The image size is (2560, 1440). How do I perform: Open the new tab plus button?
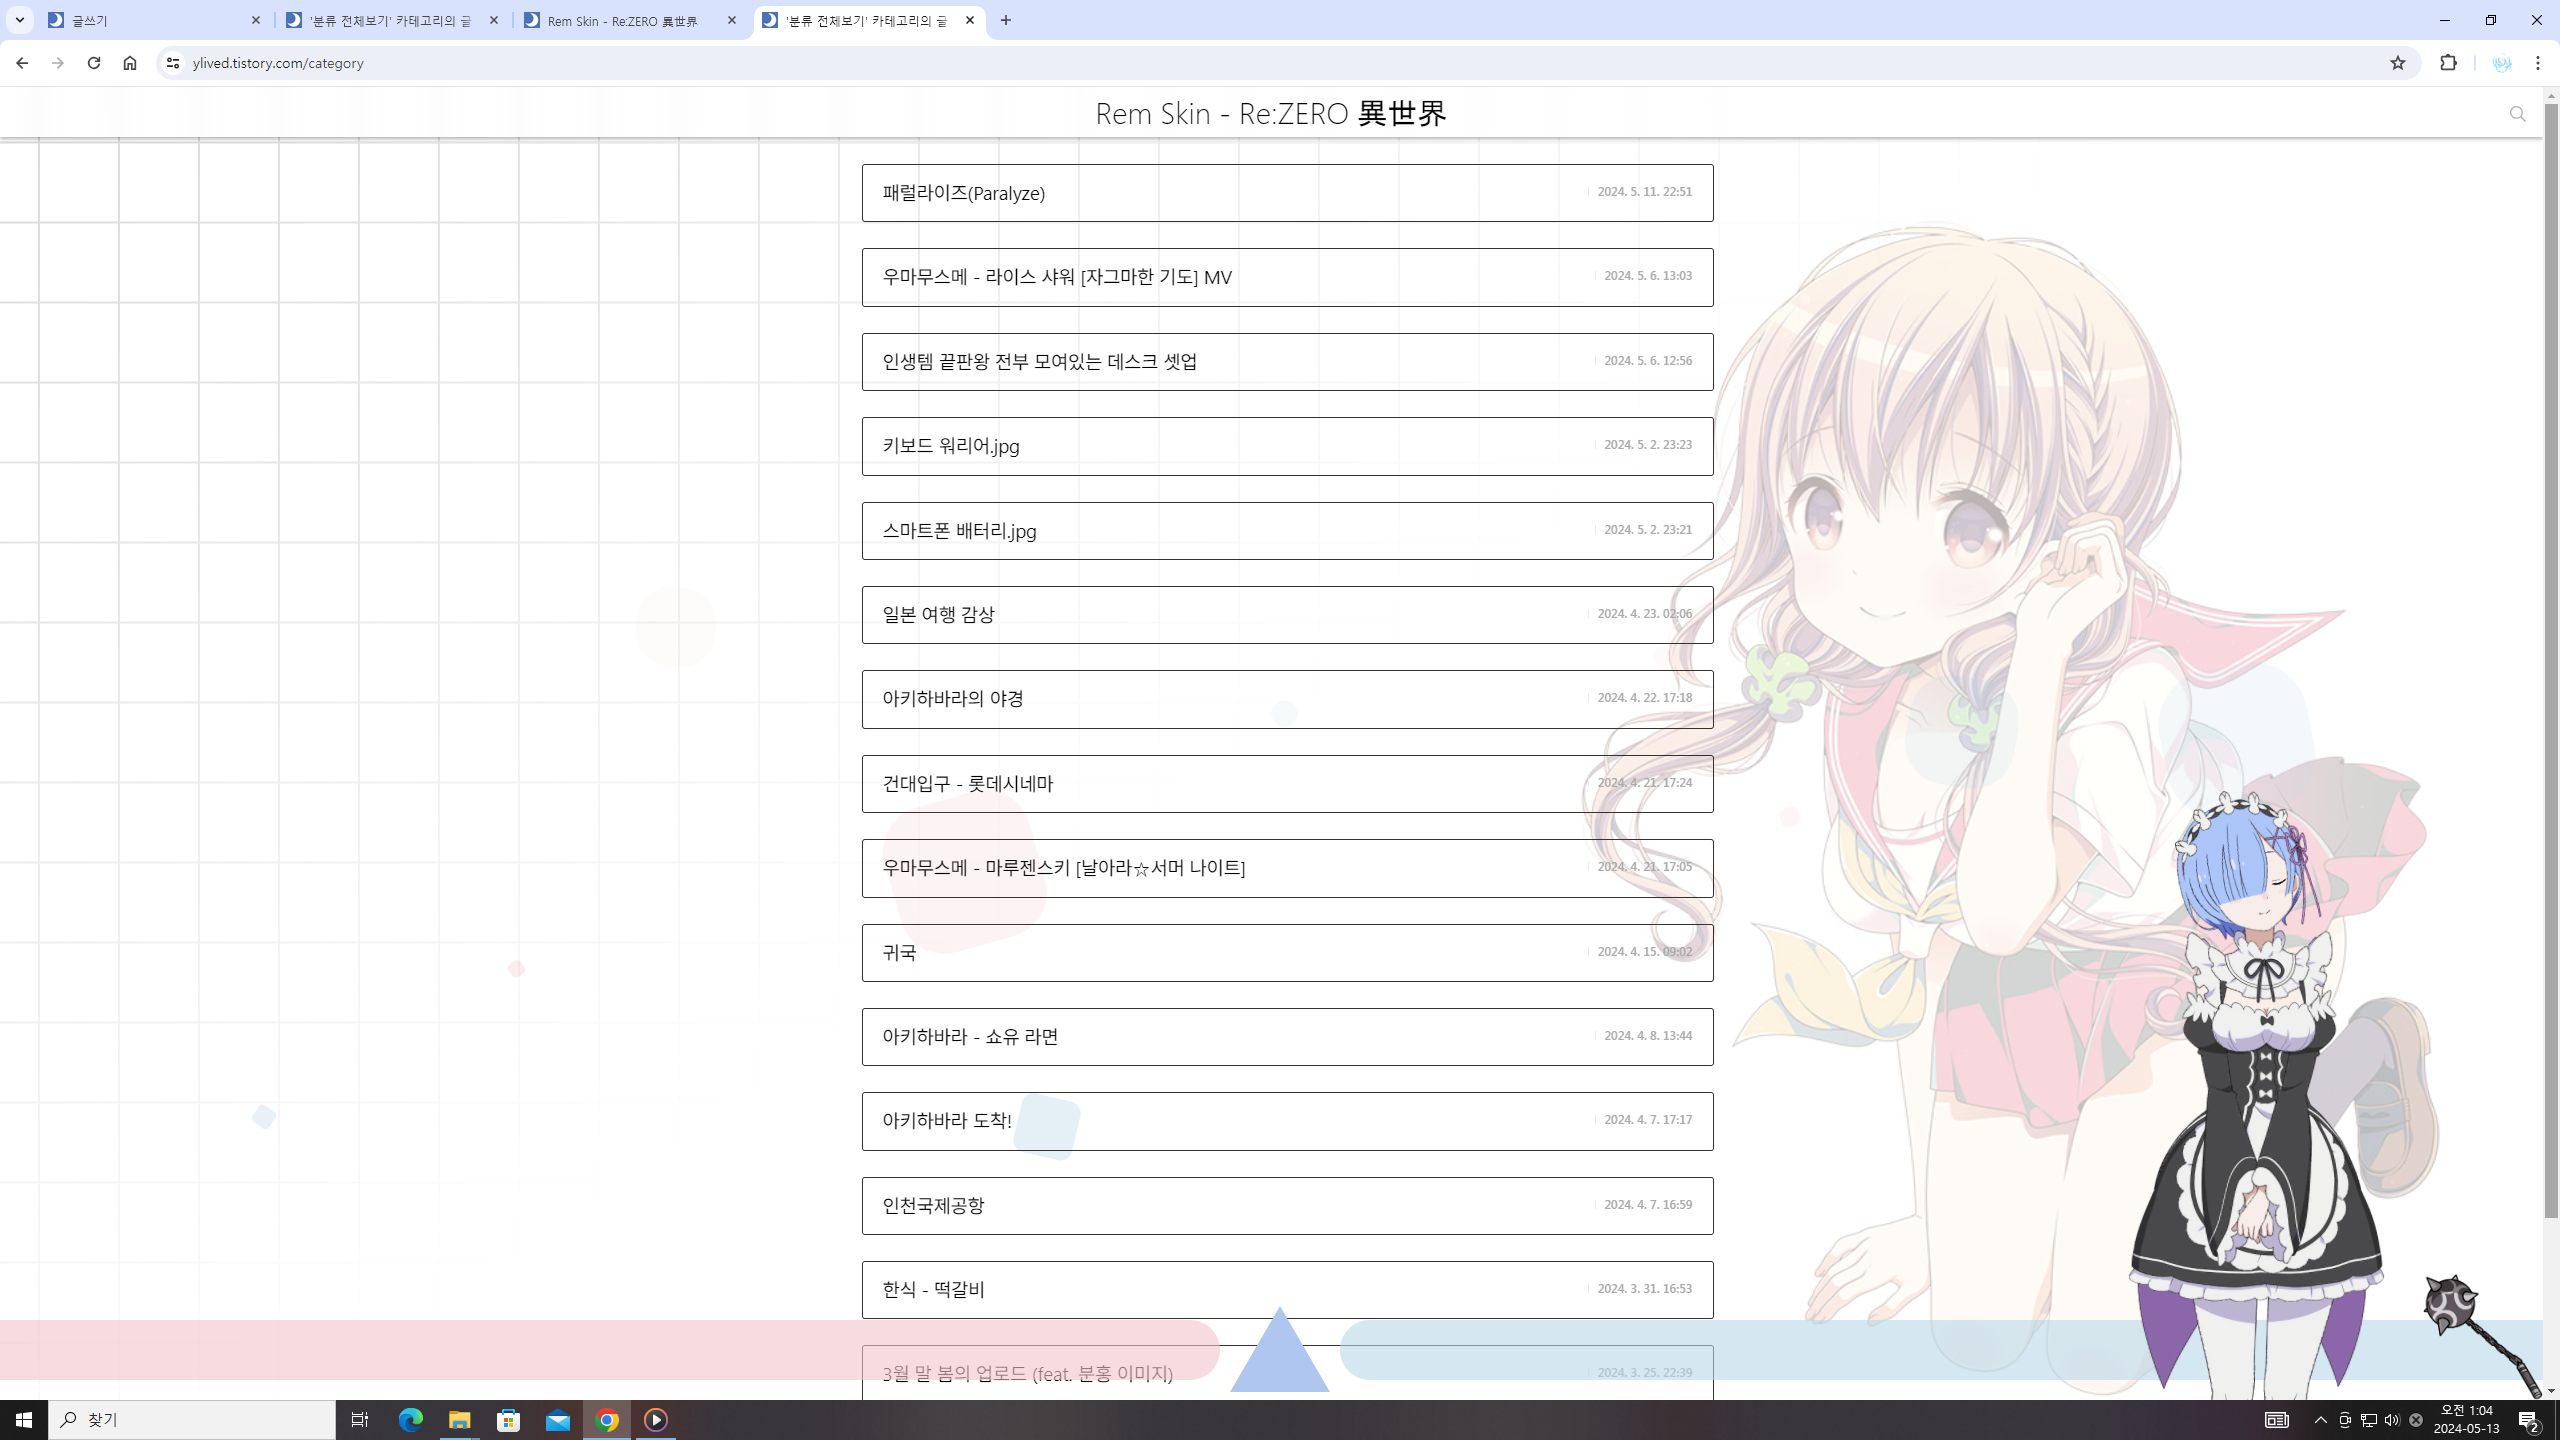(x=1005, y=20)
